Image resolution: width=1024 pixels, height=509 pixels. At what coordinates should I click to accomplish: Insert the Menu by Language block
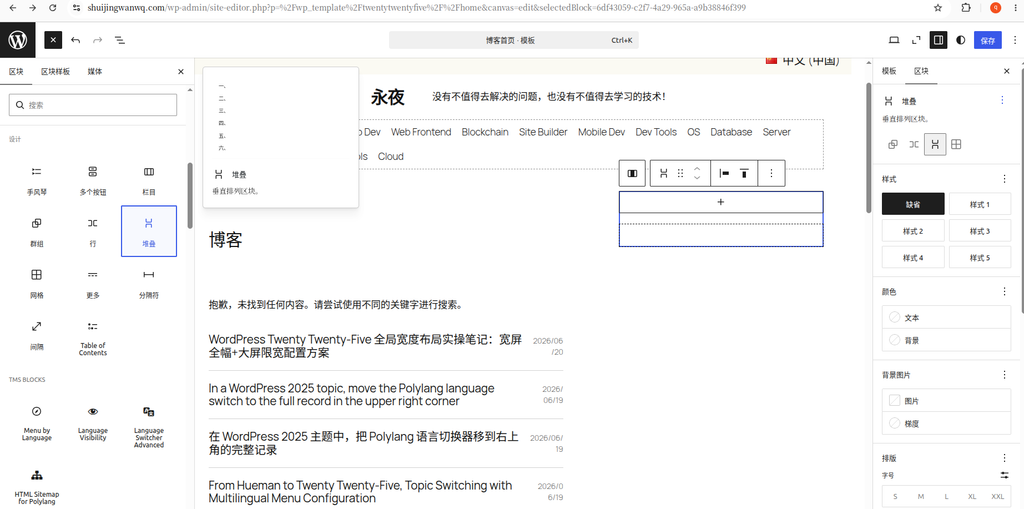pos(37,423)
